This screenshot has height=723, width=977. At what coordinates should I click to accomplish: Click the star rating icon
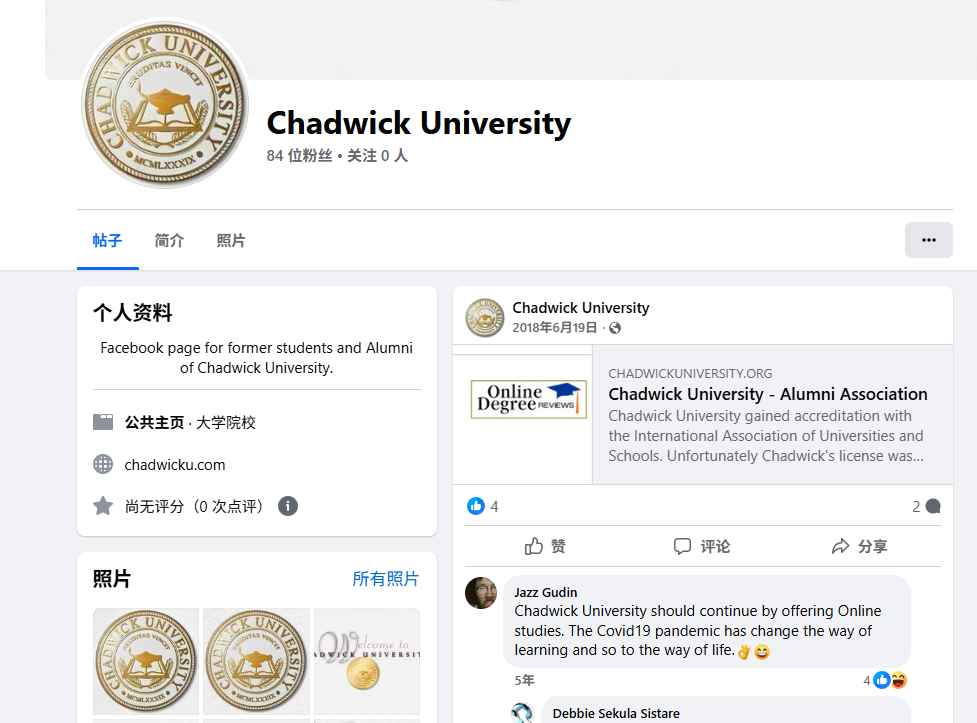tap(103, 506)
